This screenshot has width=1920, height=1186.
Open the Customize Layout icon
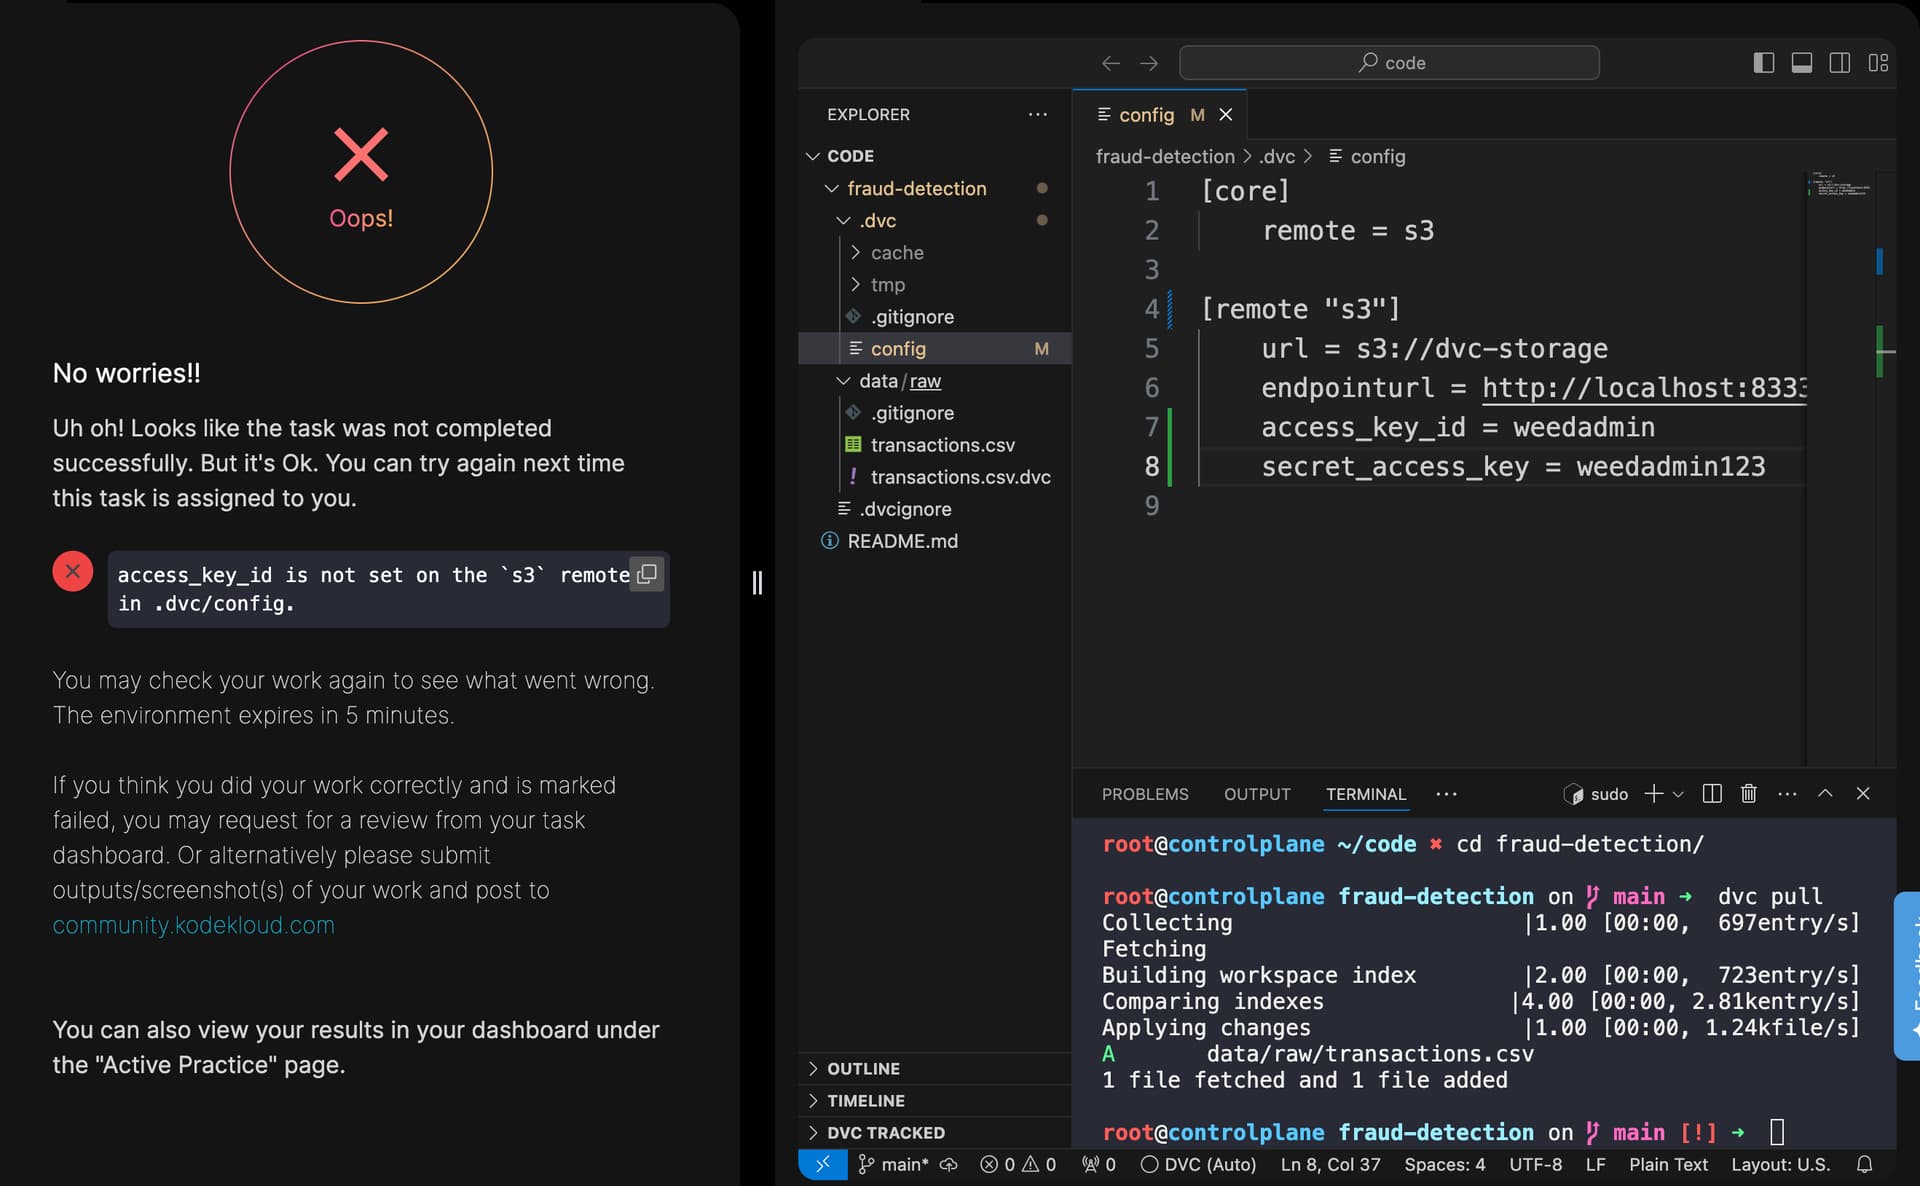(1878, 63)
